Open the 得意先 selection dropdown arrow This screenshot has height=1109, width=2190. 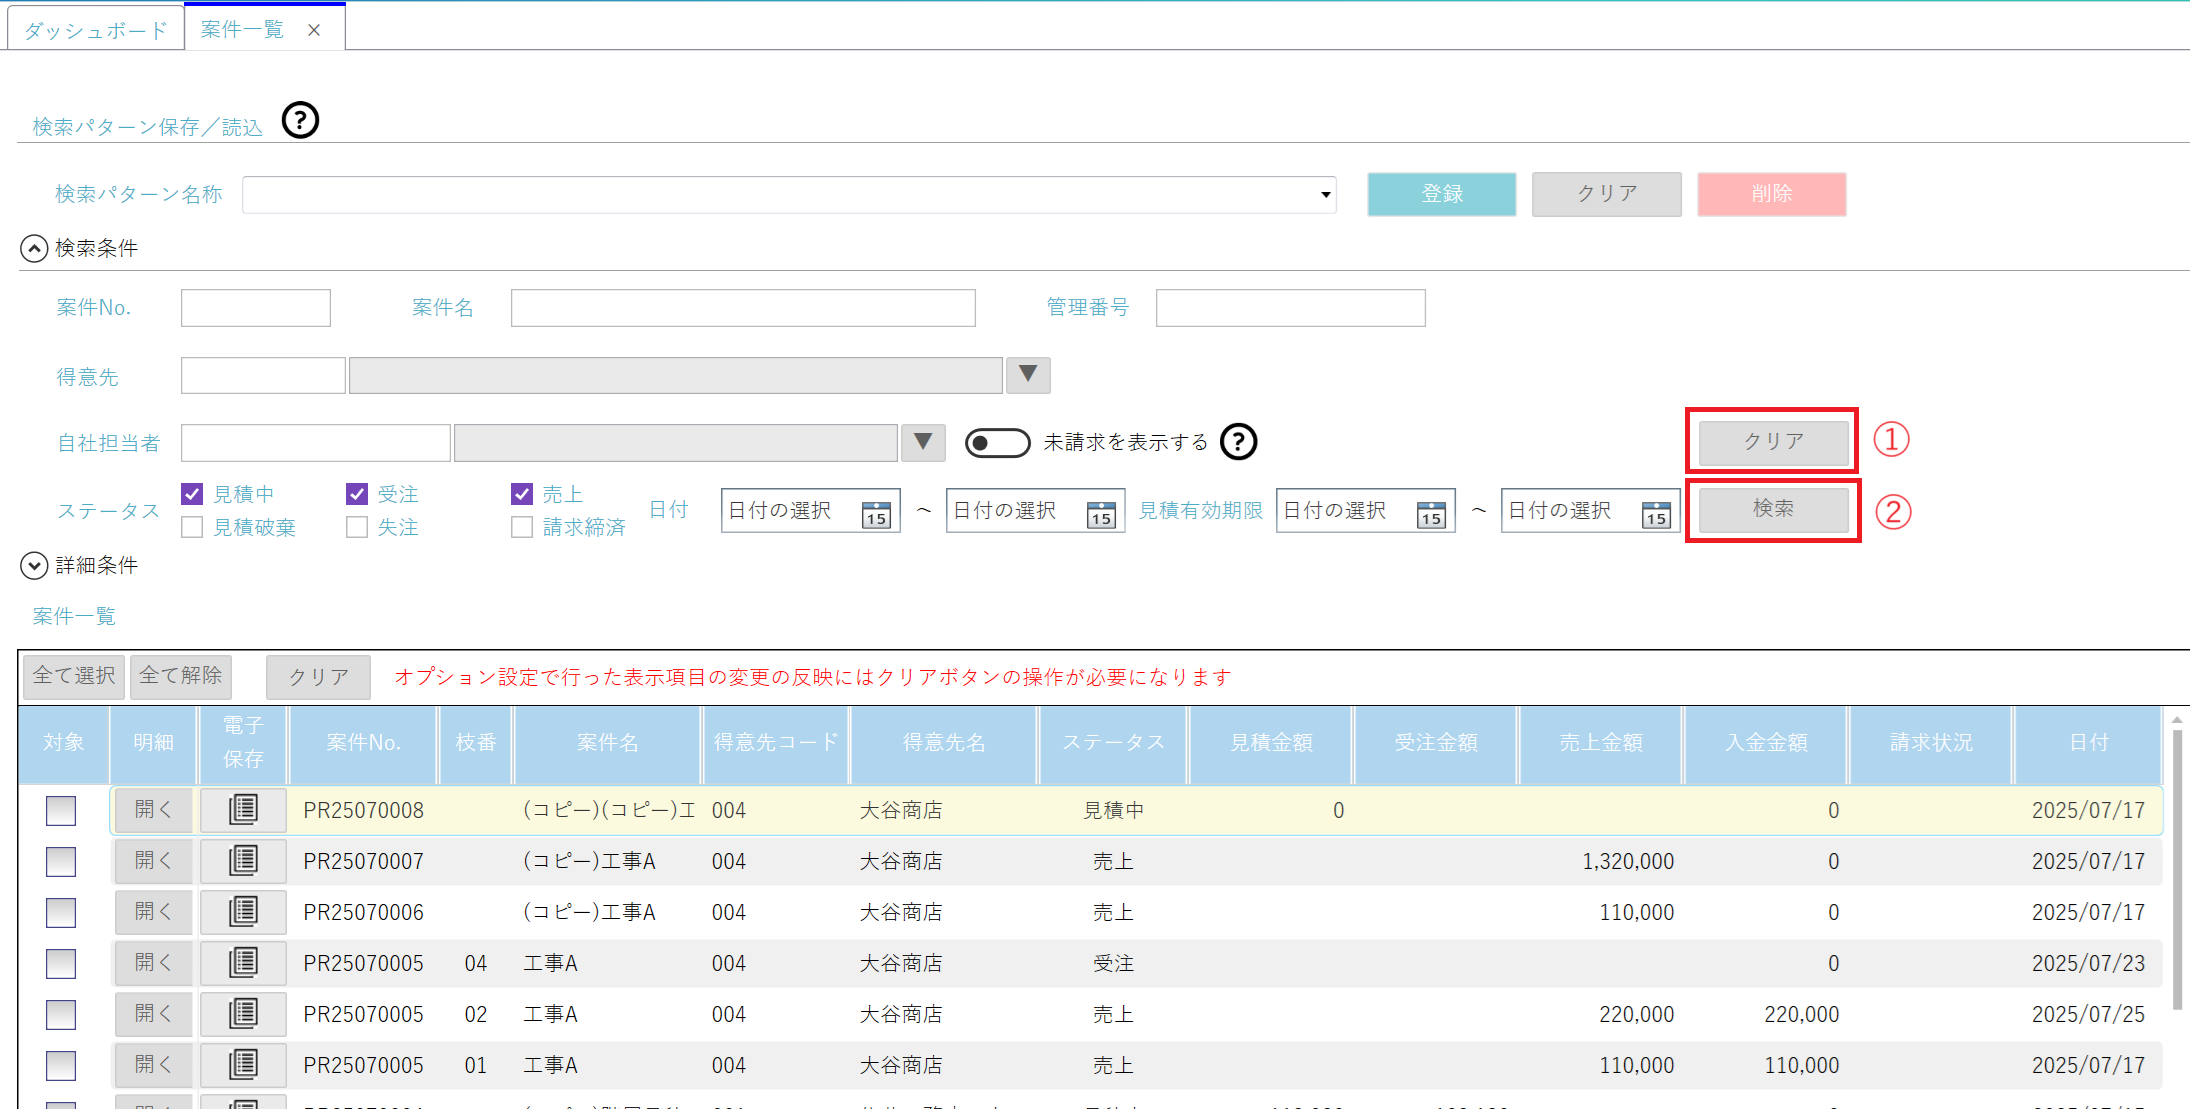[x=1027, y=375]
